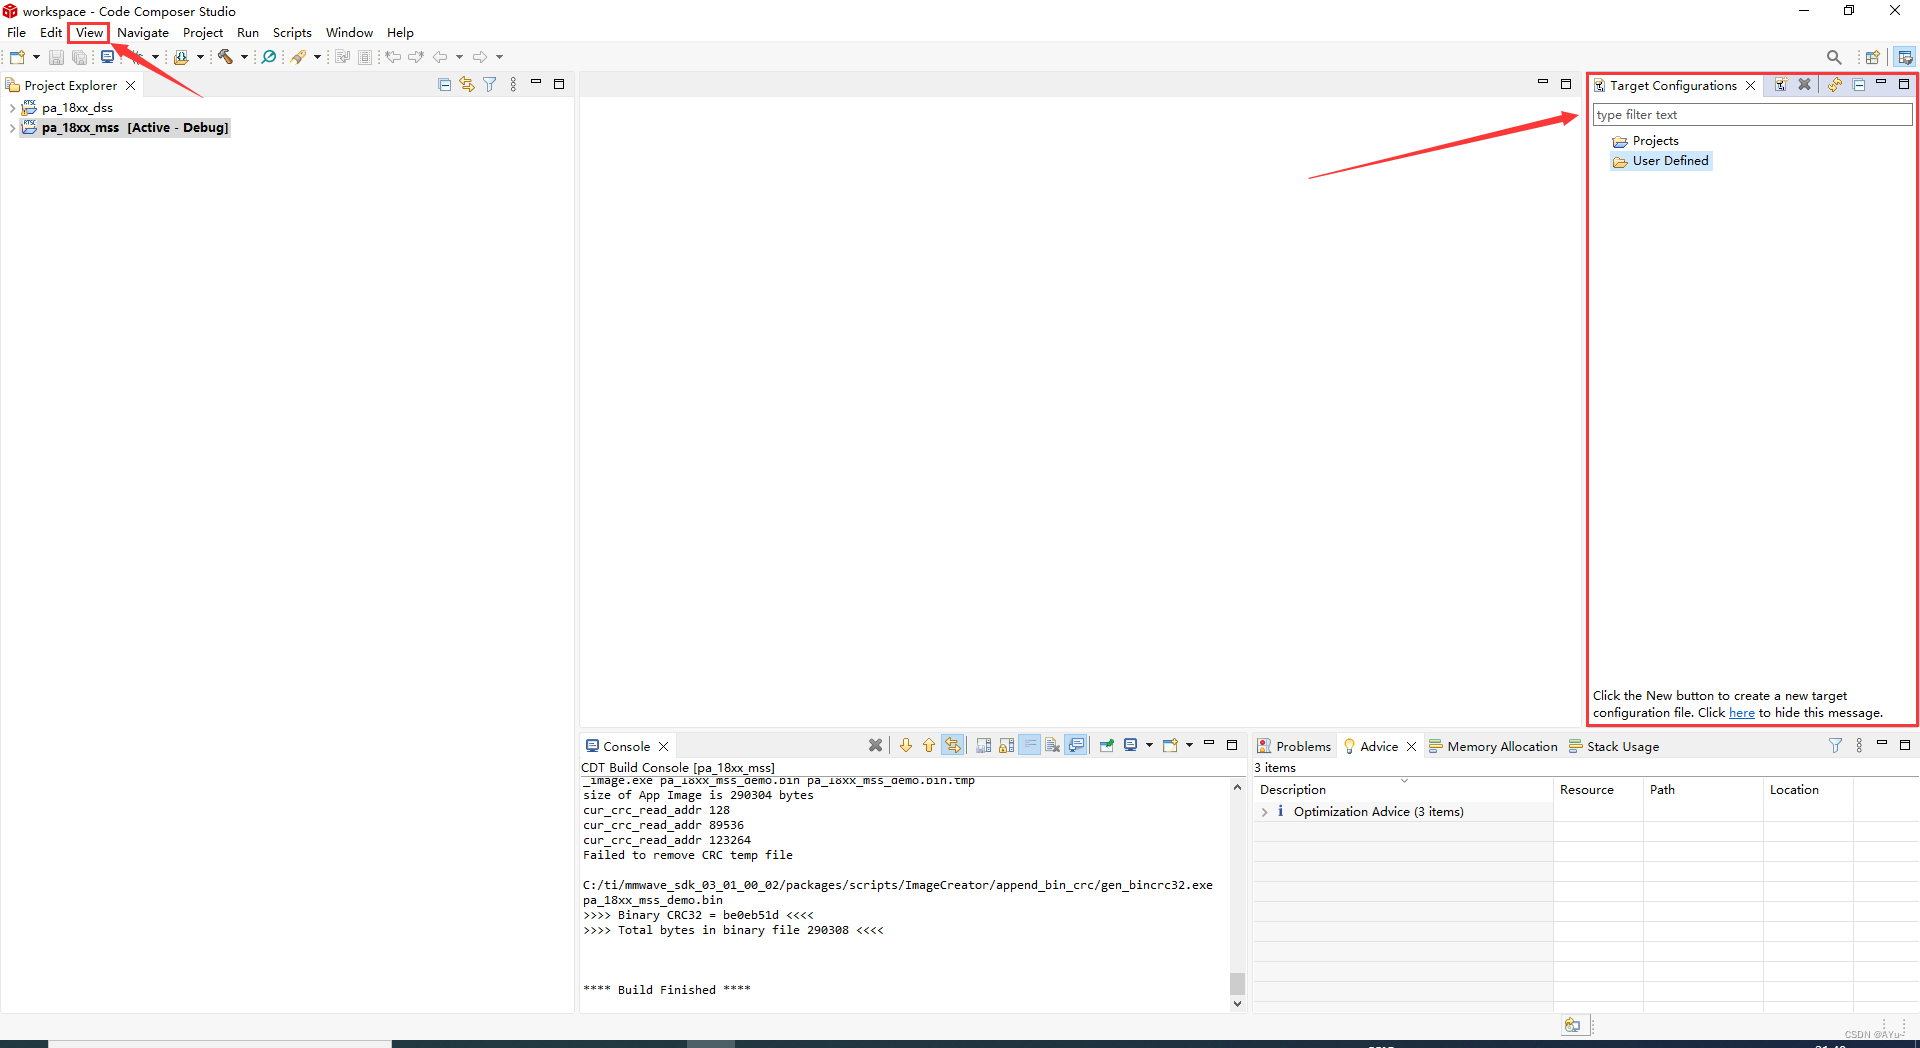Click the status bar icon at bottom
This screenshot has width=1920, height=1048.
pos(1573,1025)
